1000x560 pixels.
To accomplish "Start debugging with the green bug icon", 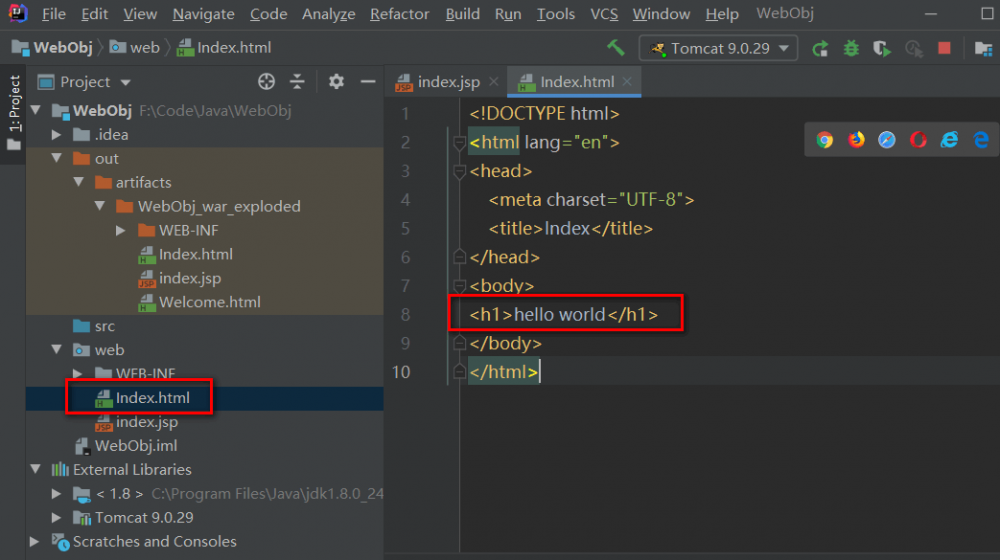I will pos(851,48).
